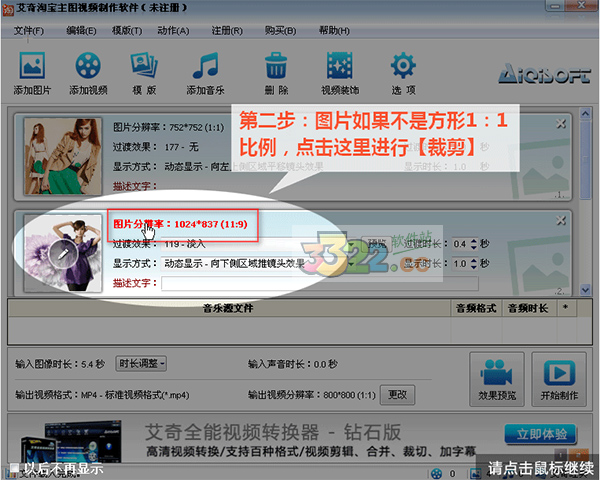Viewport: 600px width, 480px height.
Task: Open the 选项 gear settings icon
Action: click(403, 66)
